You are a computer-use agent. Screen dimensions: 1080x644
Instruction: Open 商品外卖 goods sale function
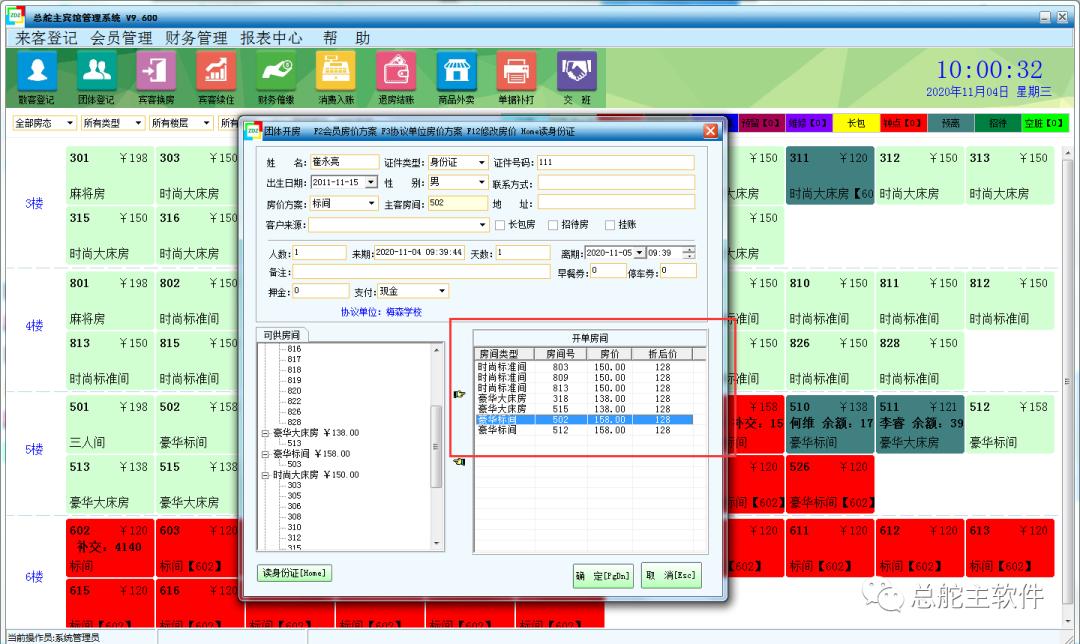(458, 70)
